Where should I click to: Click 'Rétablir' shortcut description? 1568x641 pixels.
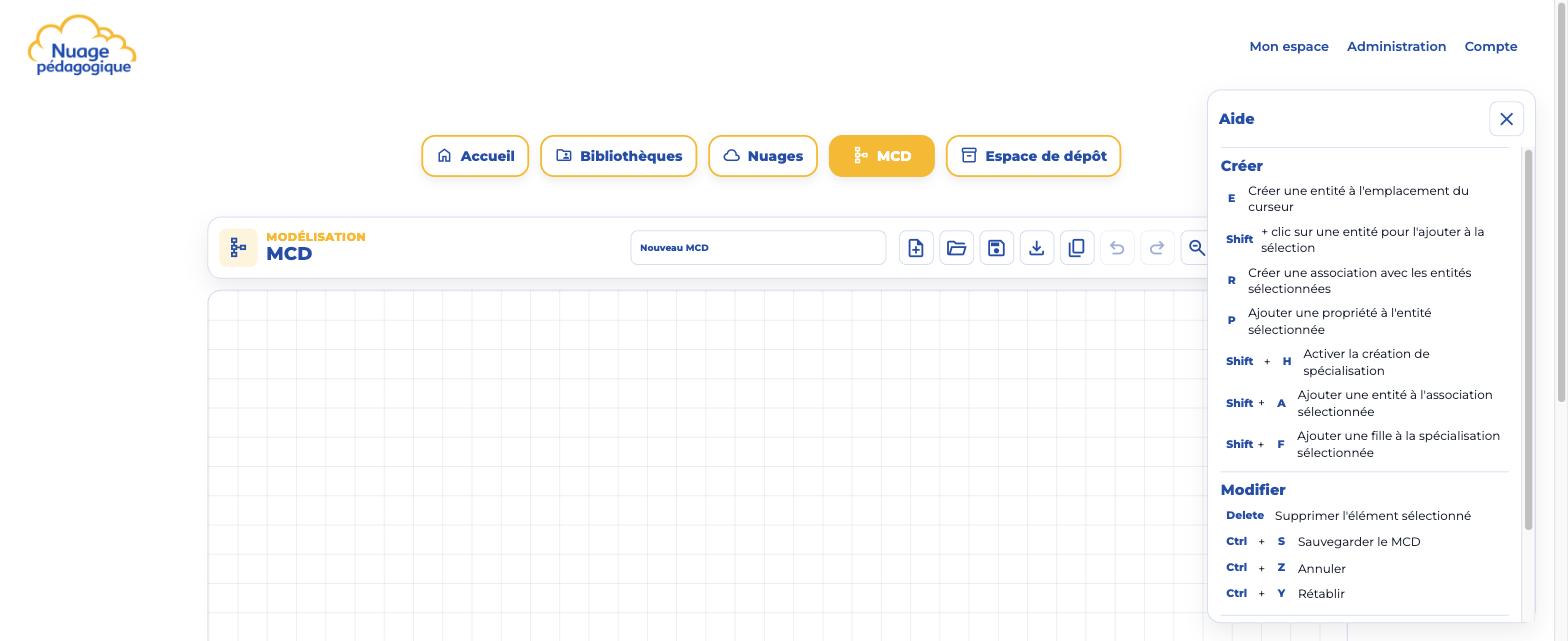tap(1321, 594)
